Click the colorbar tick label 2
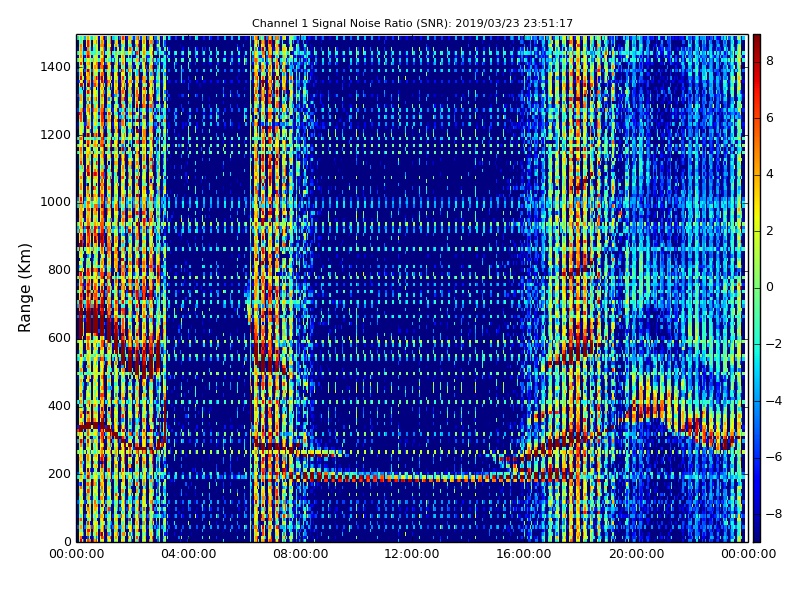 click(770, 231)
